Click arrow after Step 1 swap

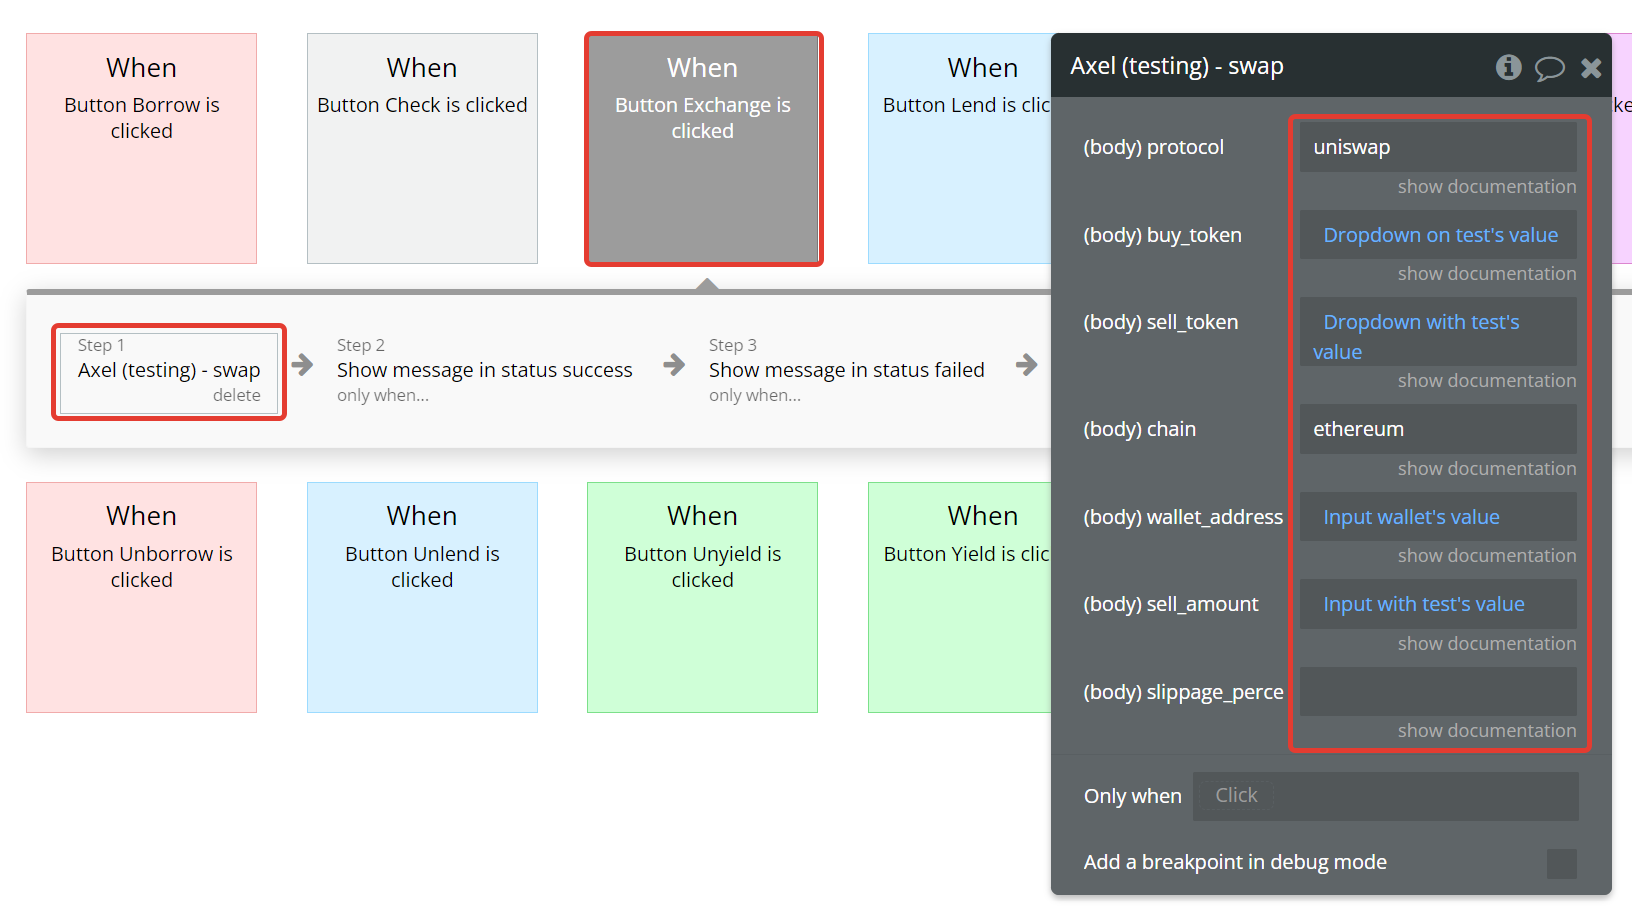(x=303, y=365)
